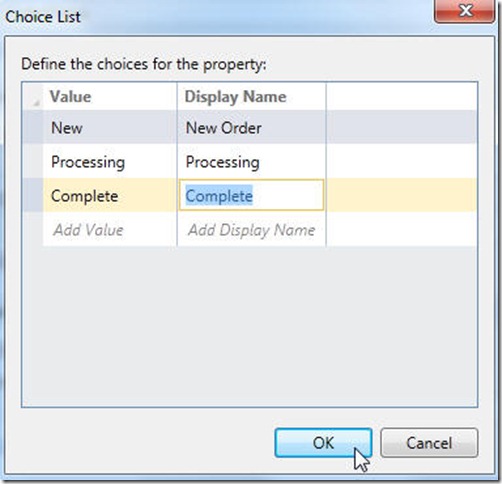Click the 'Display Name' column header
Image resolution: width=502 pixels, height=484 pixels.
251,96
